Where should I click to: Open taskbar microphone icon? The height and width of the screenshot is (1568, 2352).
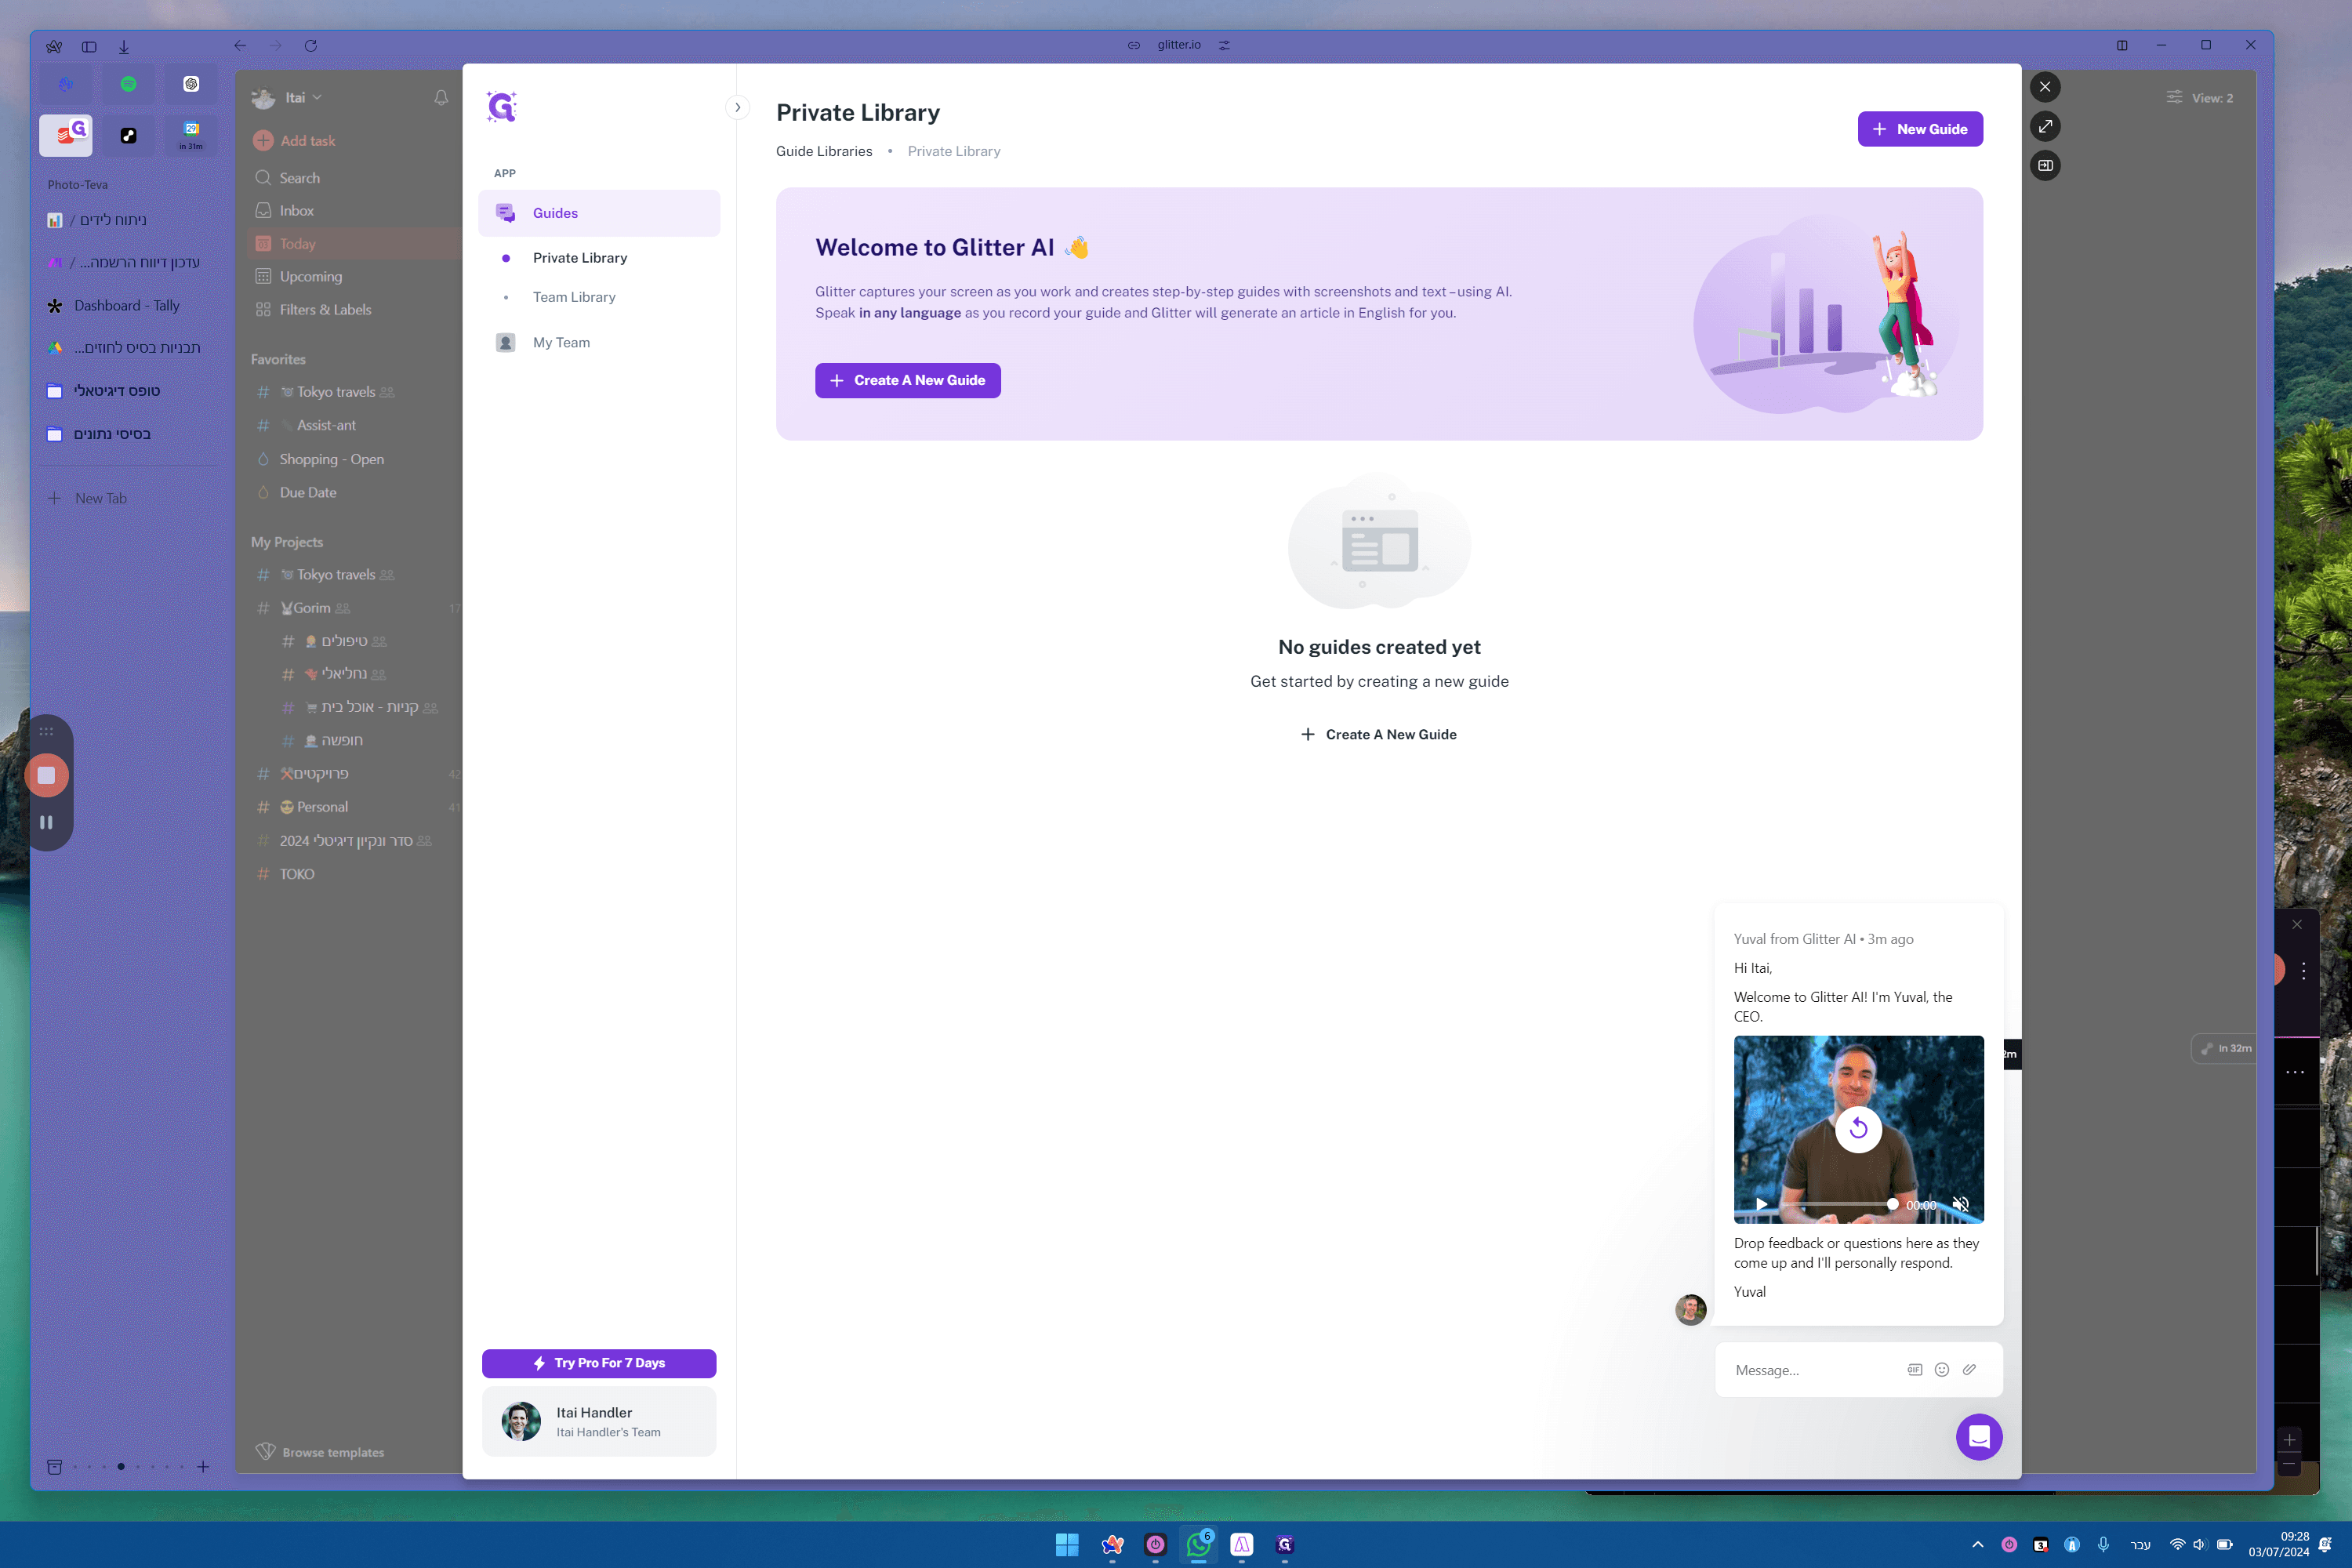pyautogui.click(x=2103, y=1545)
